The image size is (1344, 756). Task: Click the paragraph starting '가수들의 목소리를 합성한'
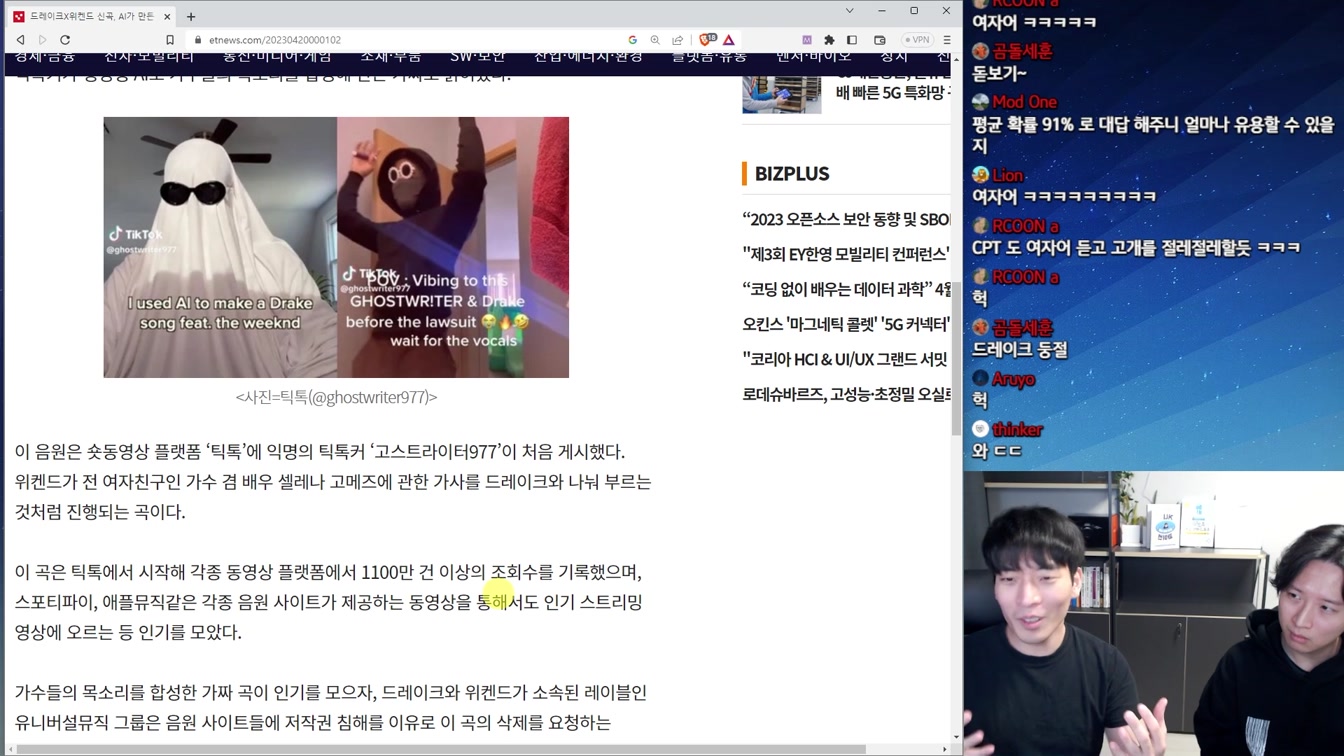point(331,707)
